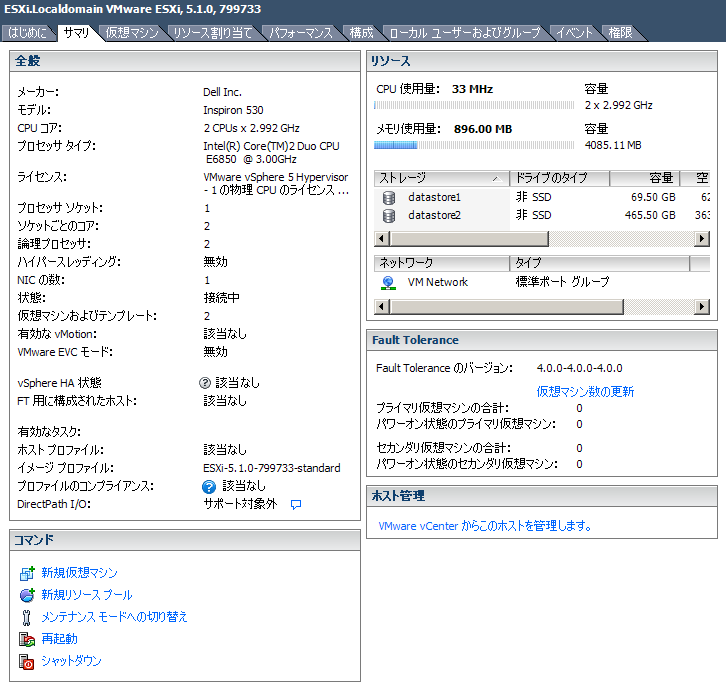Click the Inspiron 530 model value
726x683 pixels.
[x=233, y=111]
